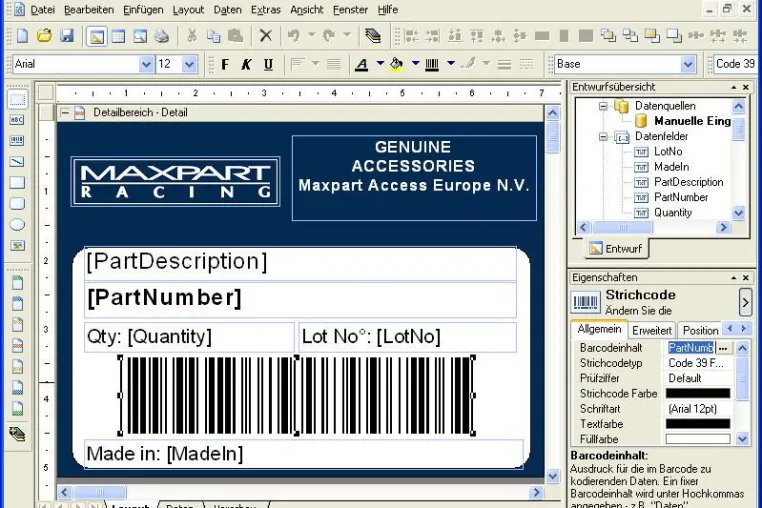Open the Arial font name dropdown
Viewport: 762px width, 508px height.
(x=146, y=64)
